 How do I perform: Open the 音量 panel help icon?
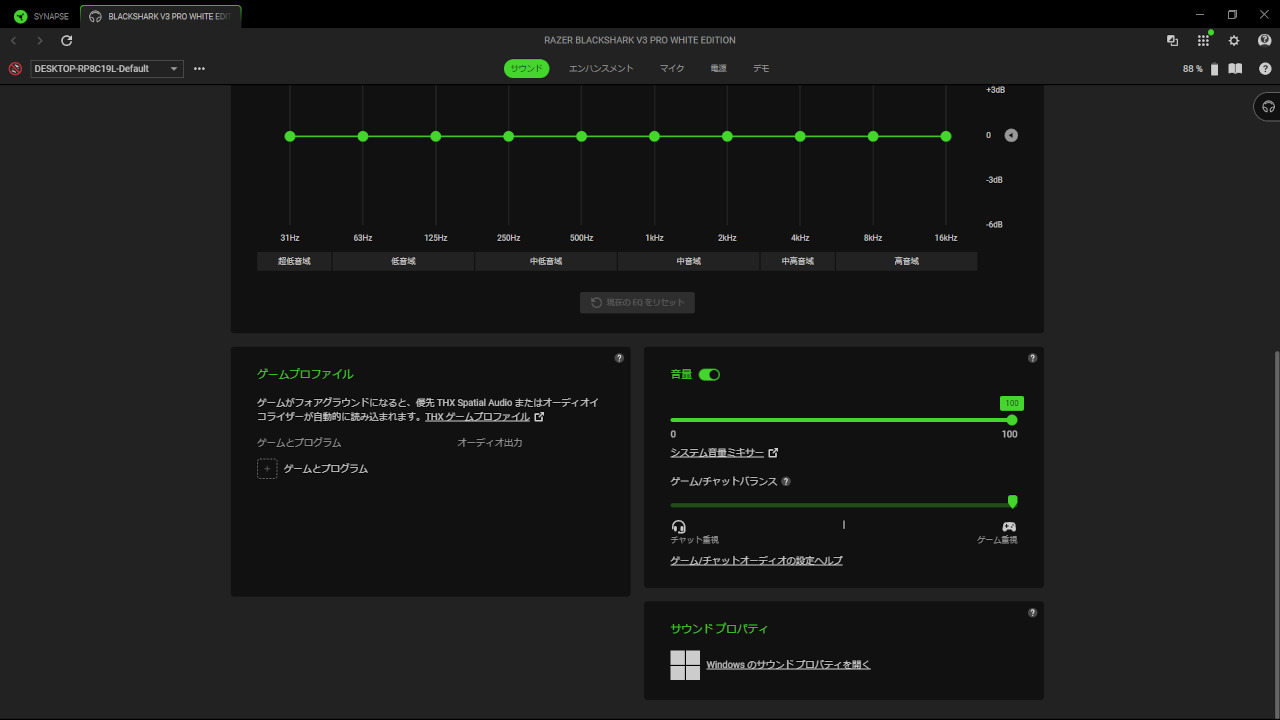pos(1032,358)
